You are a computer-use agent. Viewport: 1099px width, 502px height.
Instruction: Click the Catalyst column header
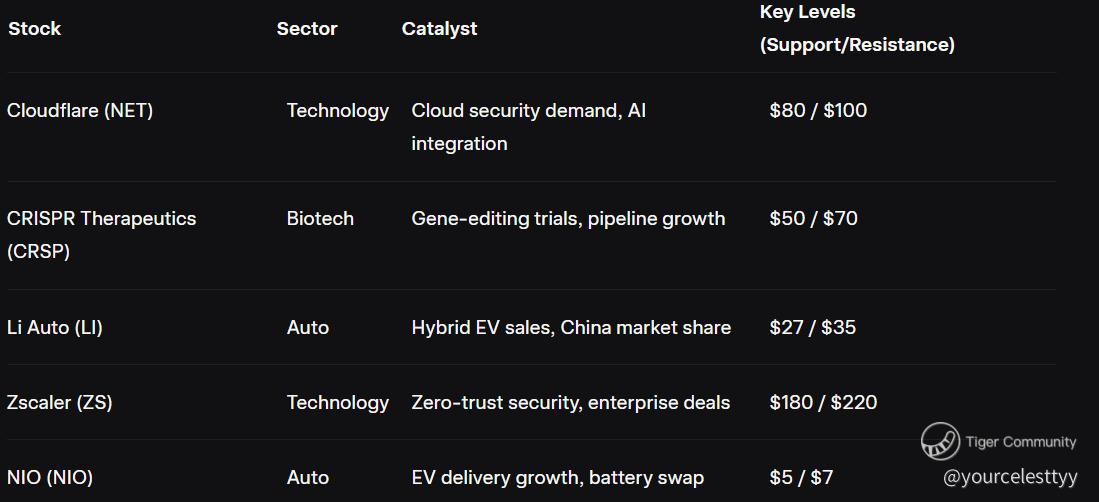click(439, 29)
